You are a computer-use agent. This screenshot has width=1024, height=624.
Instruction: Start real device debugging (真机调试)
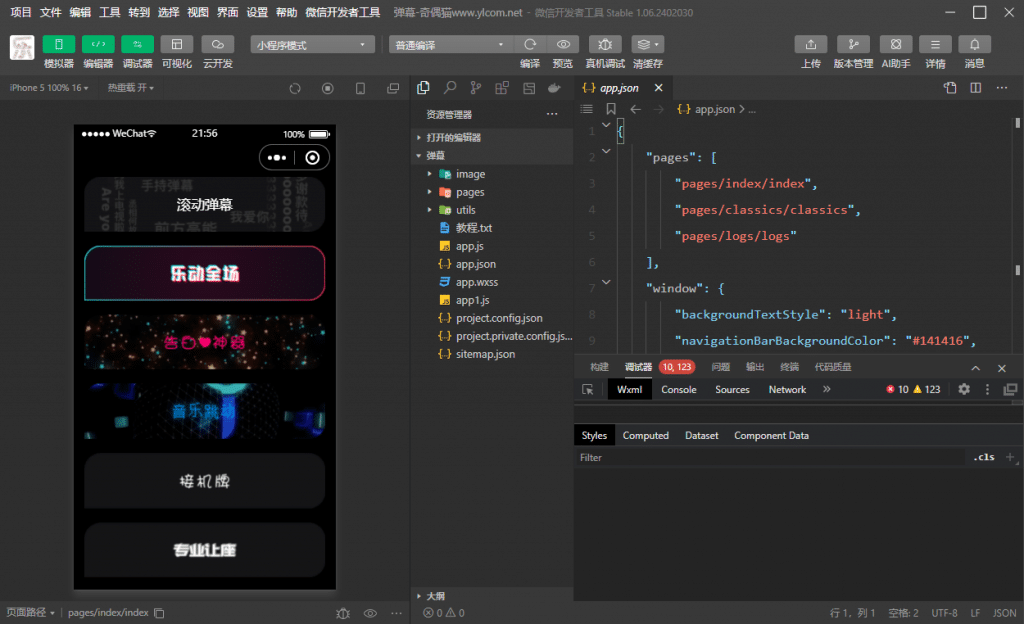(x=605, y=44)
